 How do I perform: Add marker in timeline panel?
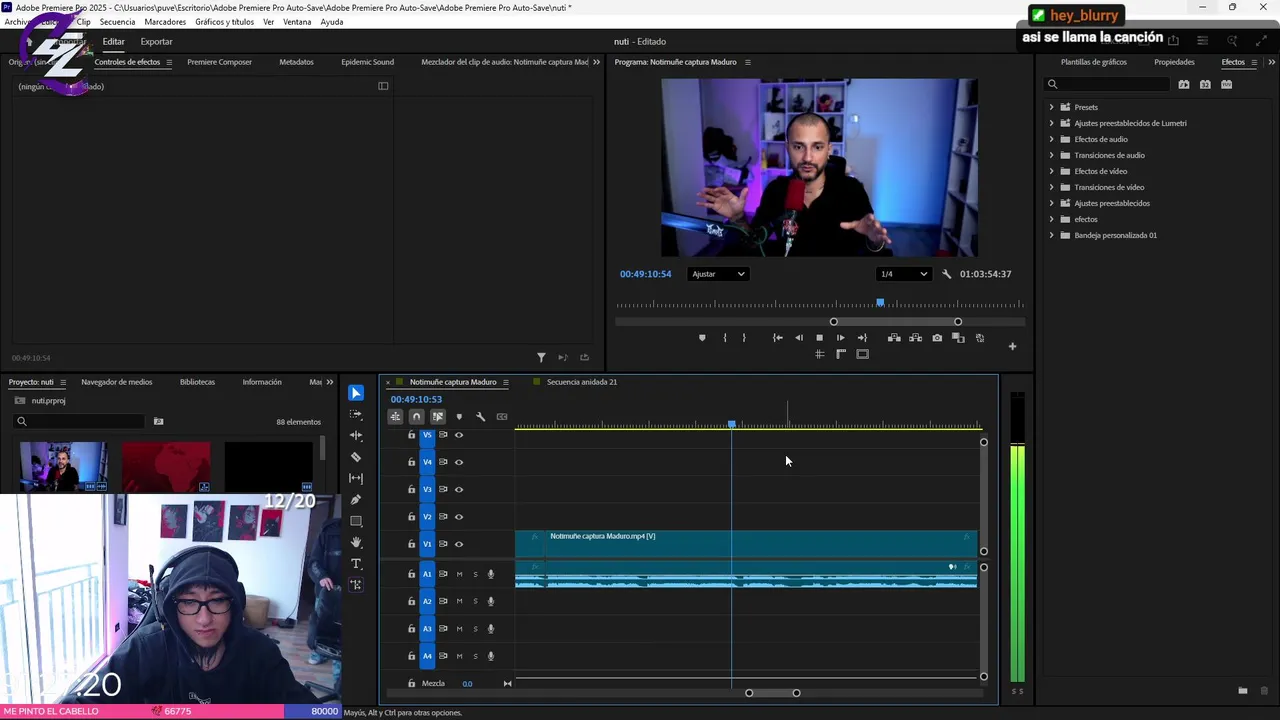(x=459, y=417)
